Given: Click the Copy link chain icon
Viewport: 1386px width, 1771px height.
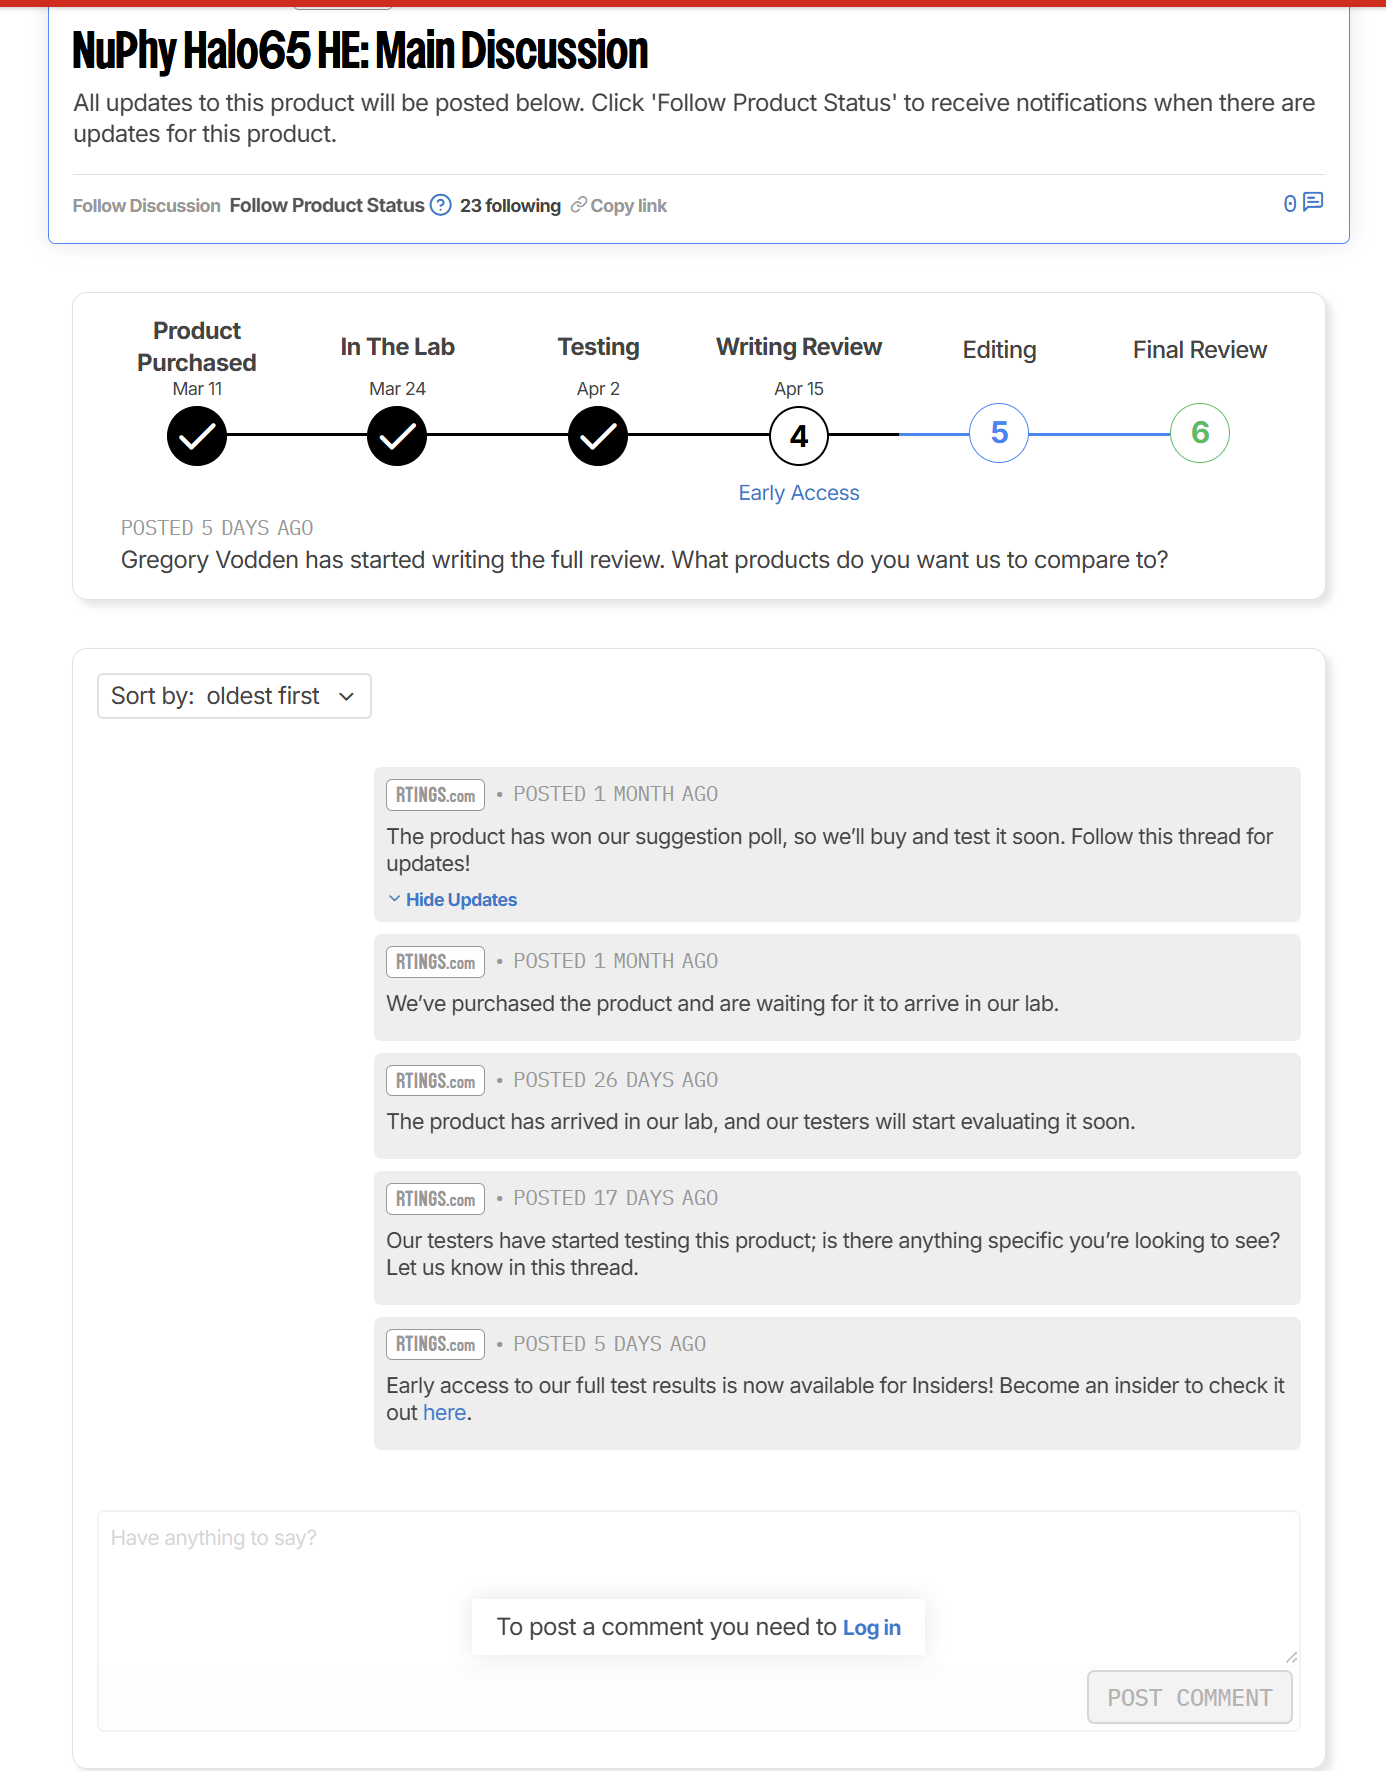Looking at the screenshot, I should pyautogui.click(x=578, y=205).
